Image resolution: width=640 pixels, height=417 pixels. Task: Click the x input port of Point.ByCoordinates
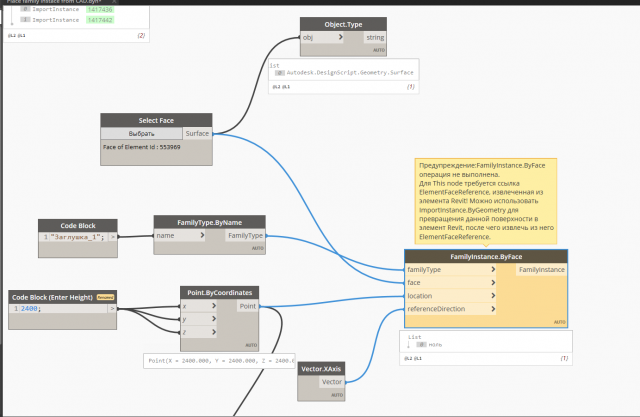tap(199, 306)
